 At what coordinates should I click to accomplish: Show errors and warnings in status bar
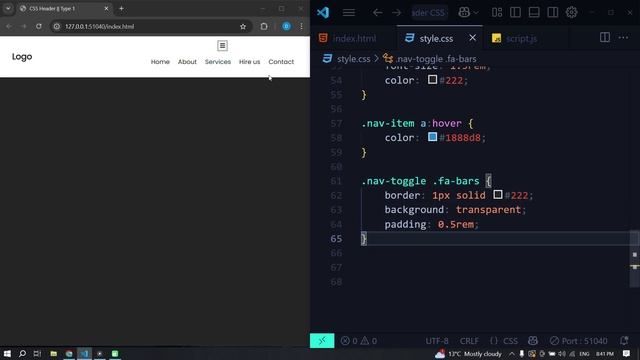pyautogui.click(x=358, y=340)
